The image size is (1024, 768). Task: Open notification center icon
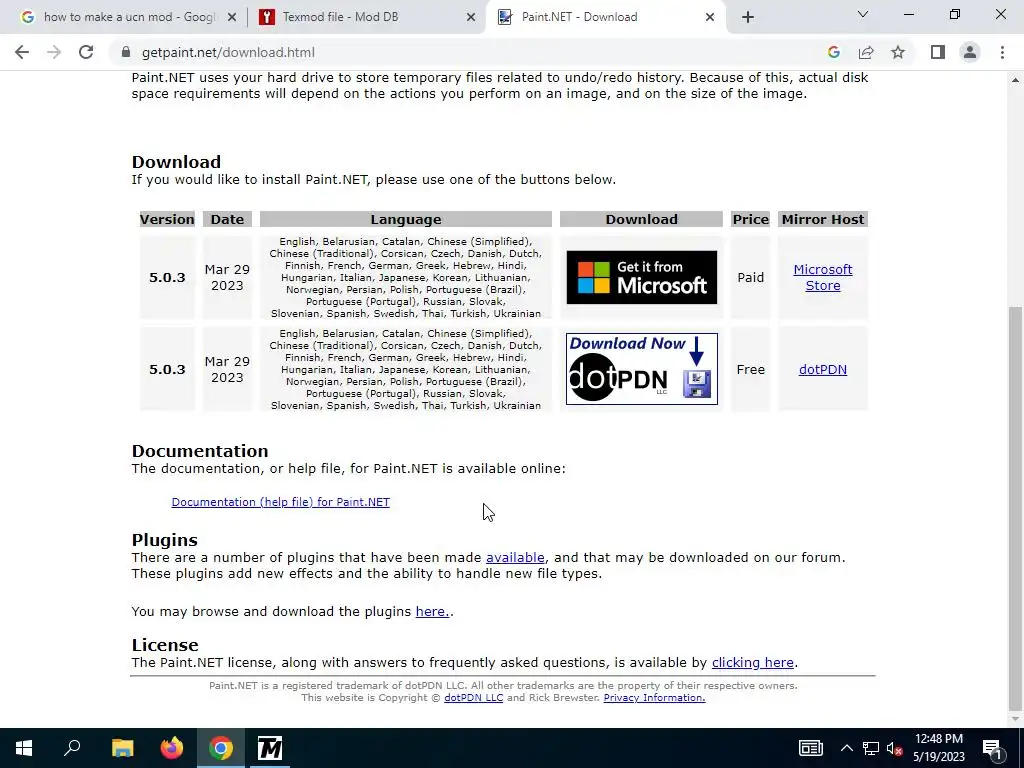click(992, 748)
